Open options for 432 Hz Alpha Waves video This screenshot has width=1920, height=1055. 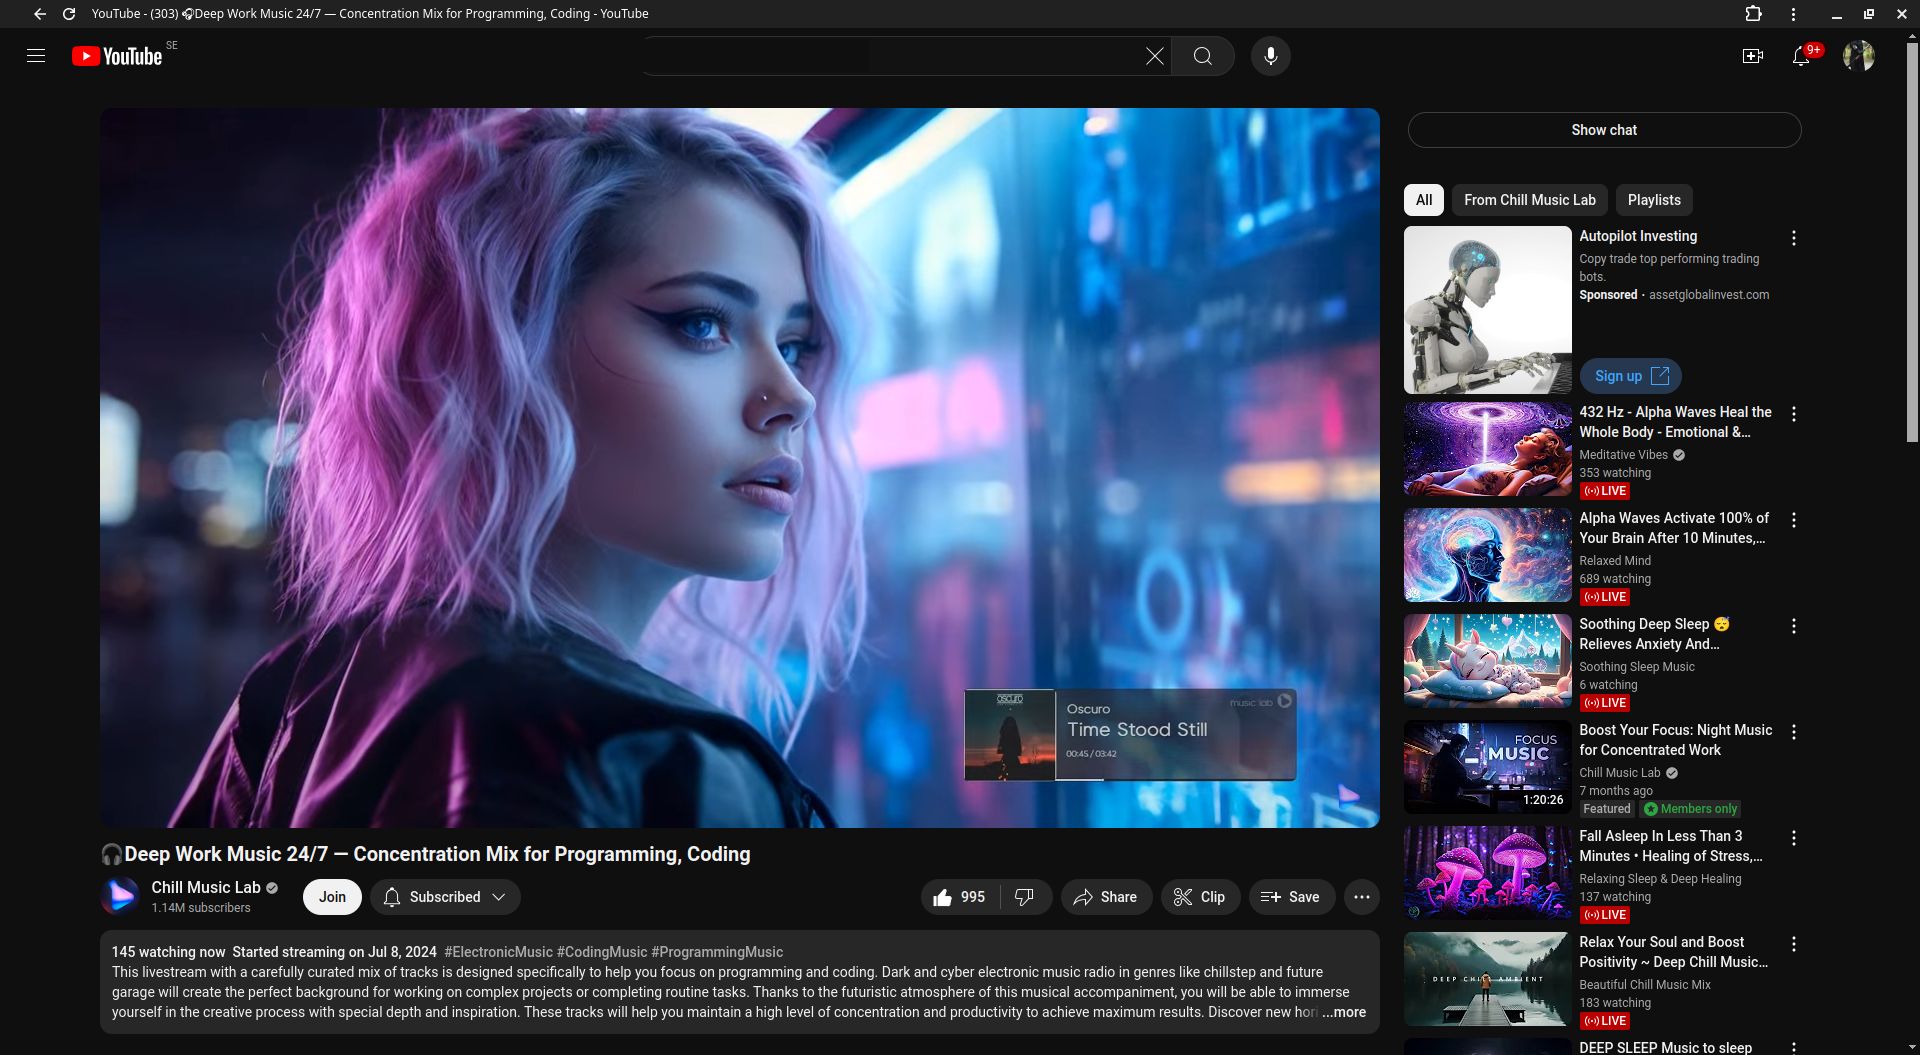[x=1793, y=414]
